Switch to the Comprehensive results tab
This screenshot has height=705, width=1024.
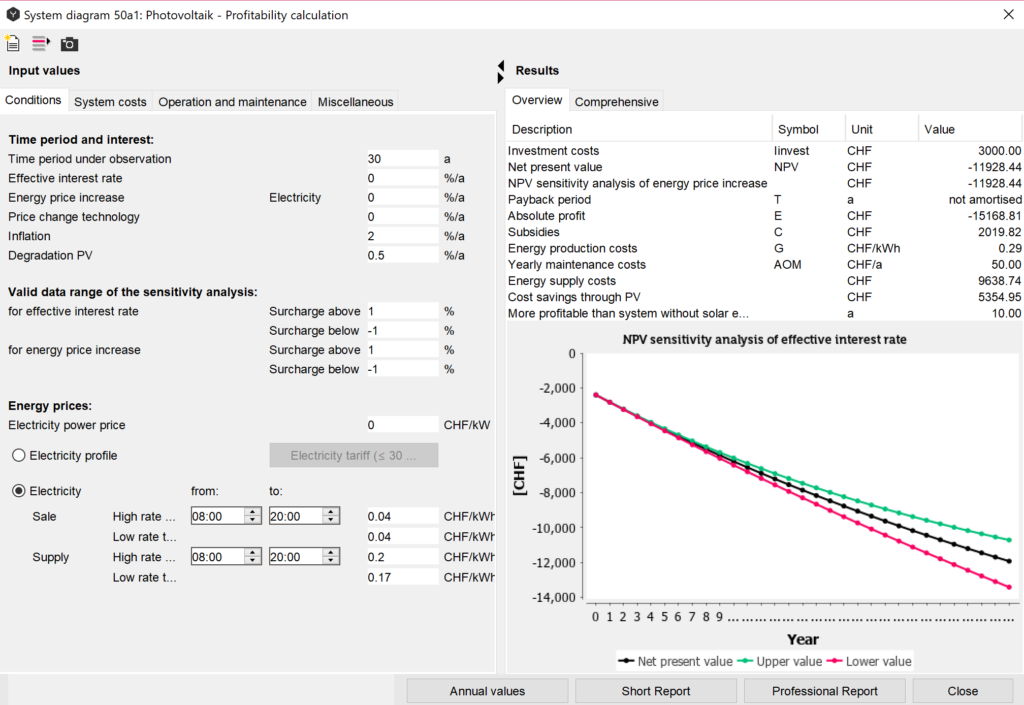616,102
